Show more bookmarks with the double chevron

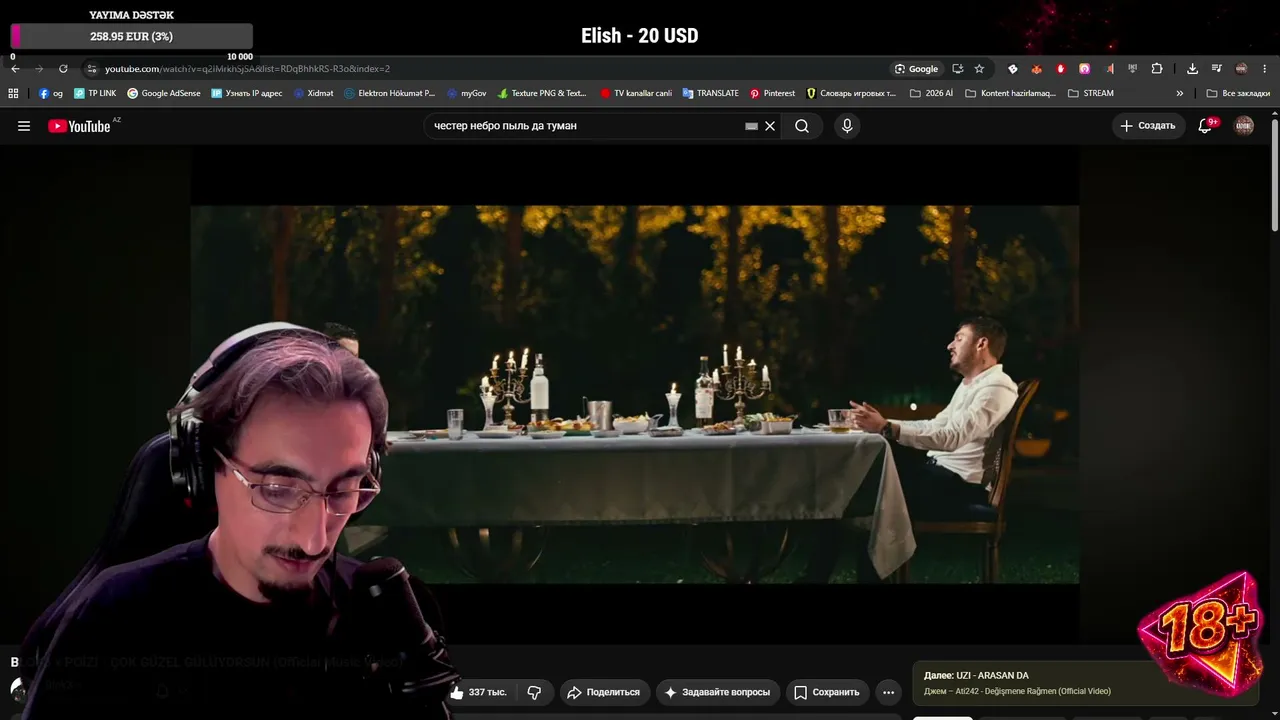tap(1180, 93)
